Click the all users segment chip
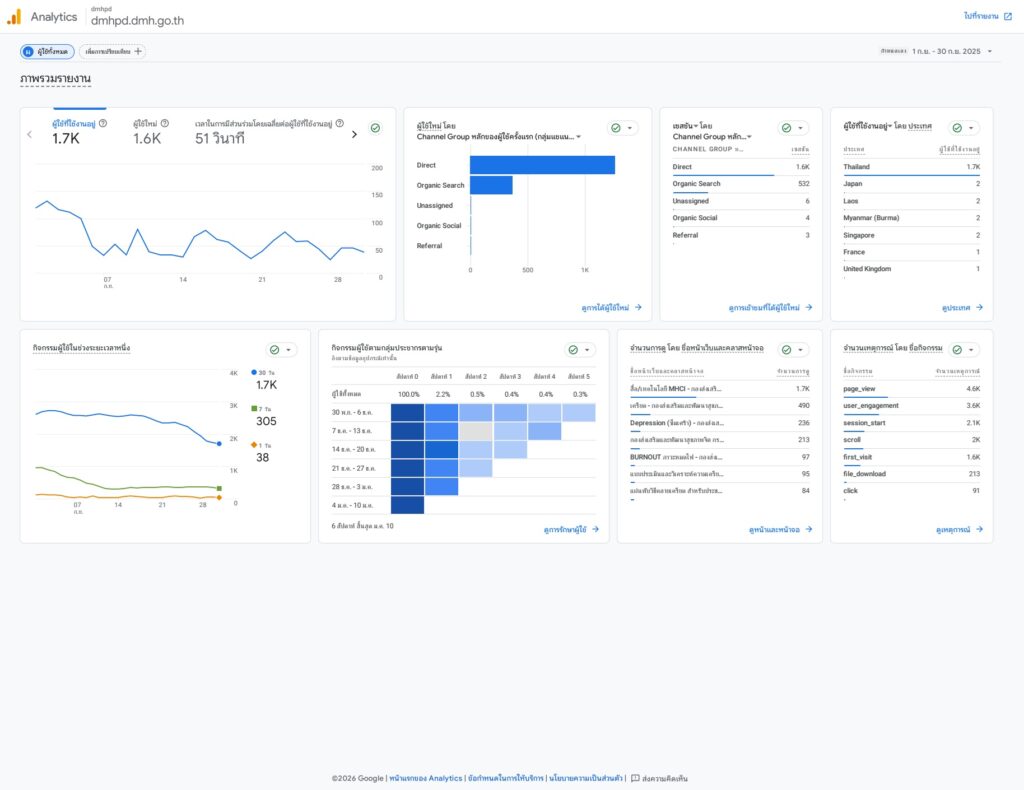This screenshot has height=790, width=1024. point(47,51)
